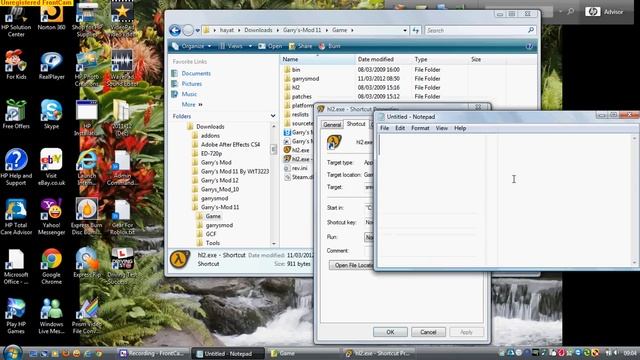640x360 pixels.
Task: Open Launch Internet Explorer desktop icon
Action: [x=87, y=167]
